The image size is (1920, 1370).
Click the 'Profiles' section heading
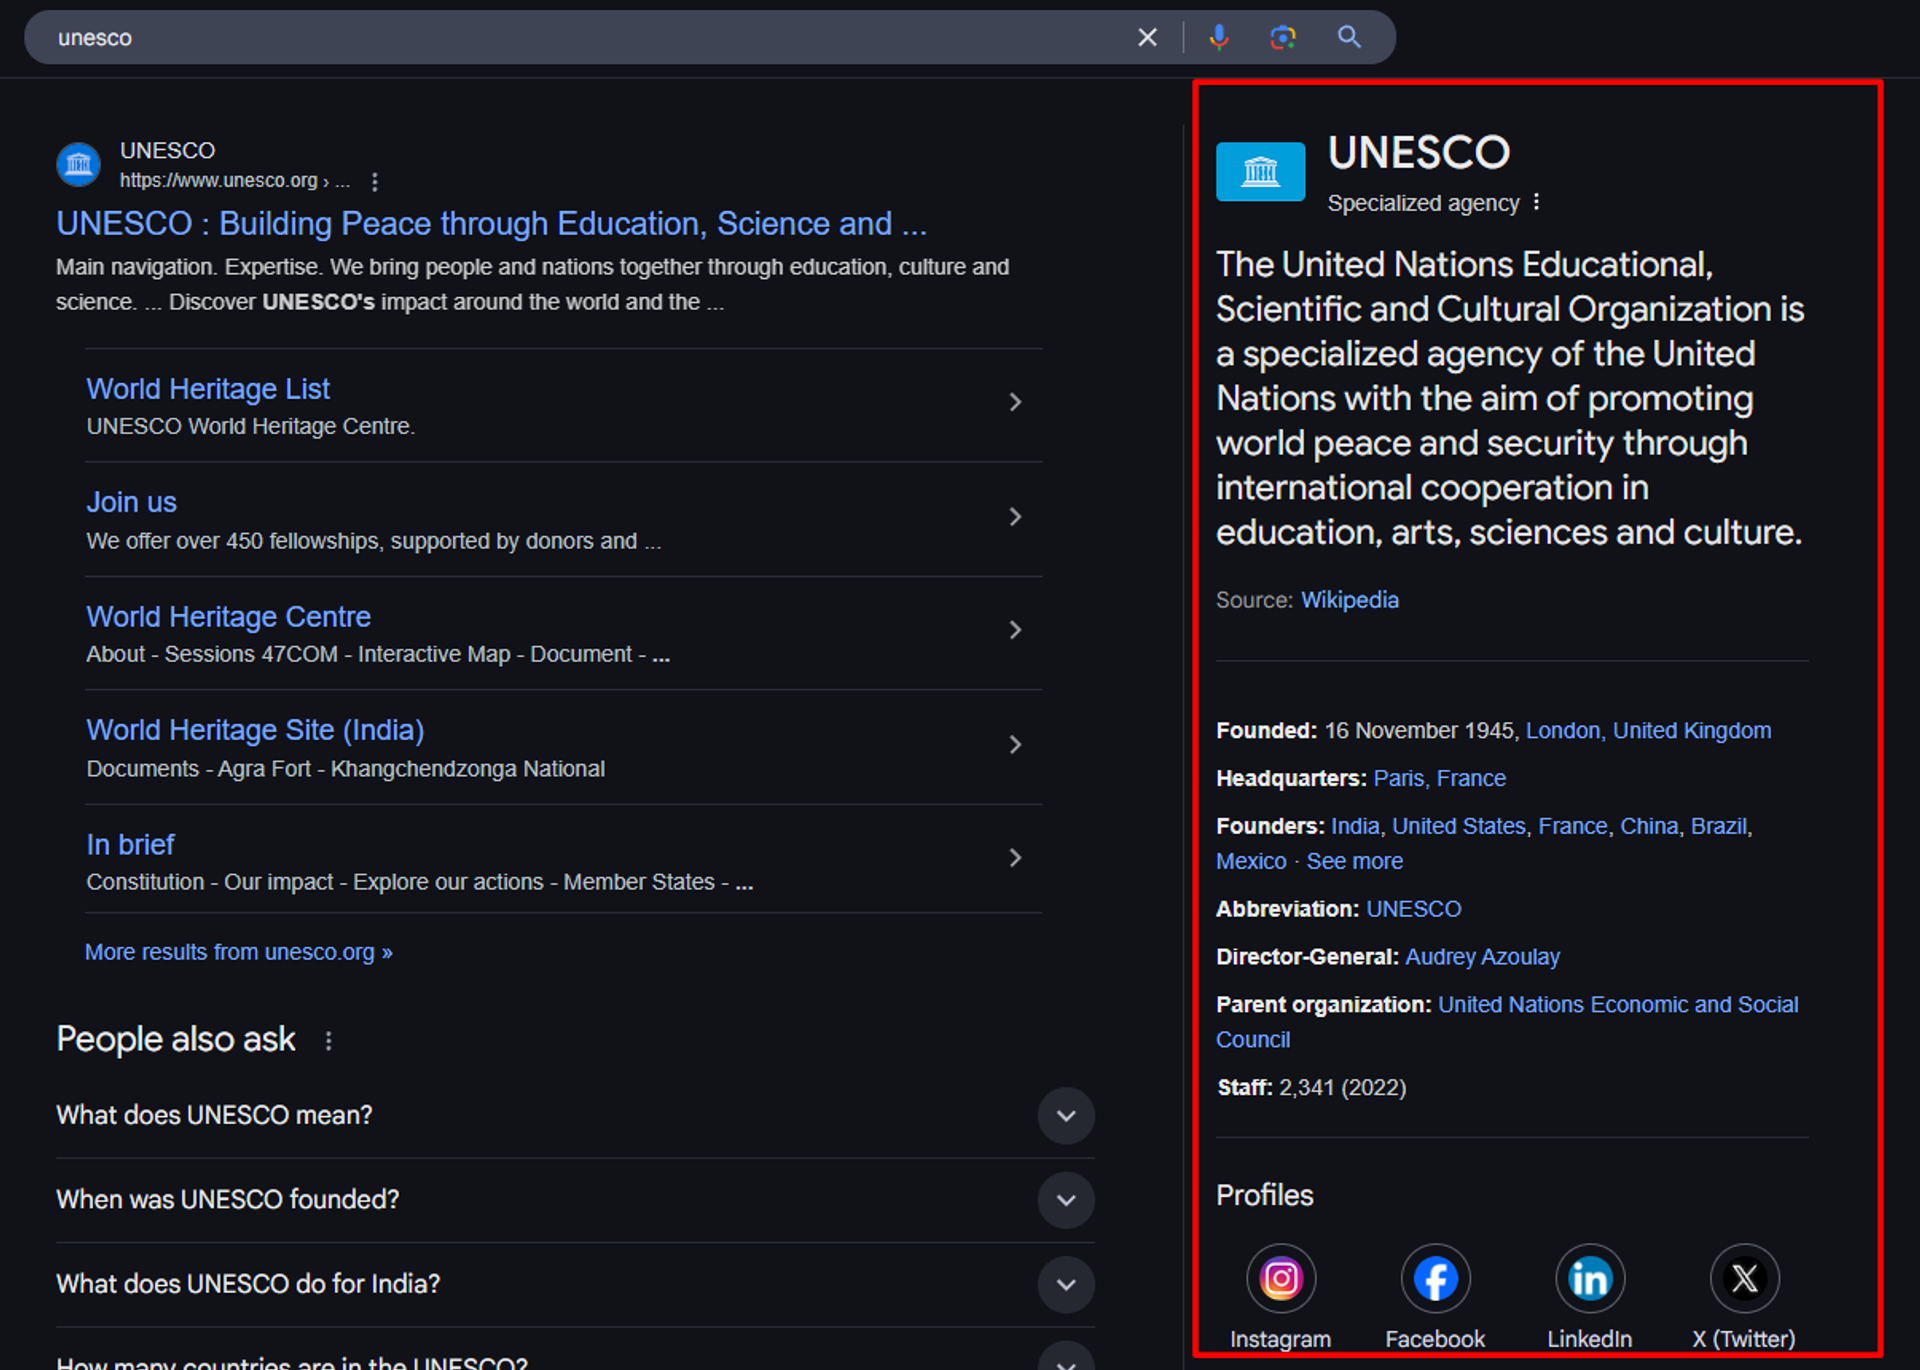tap(1264, 1196)
